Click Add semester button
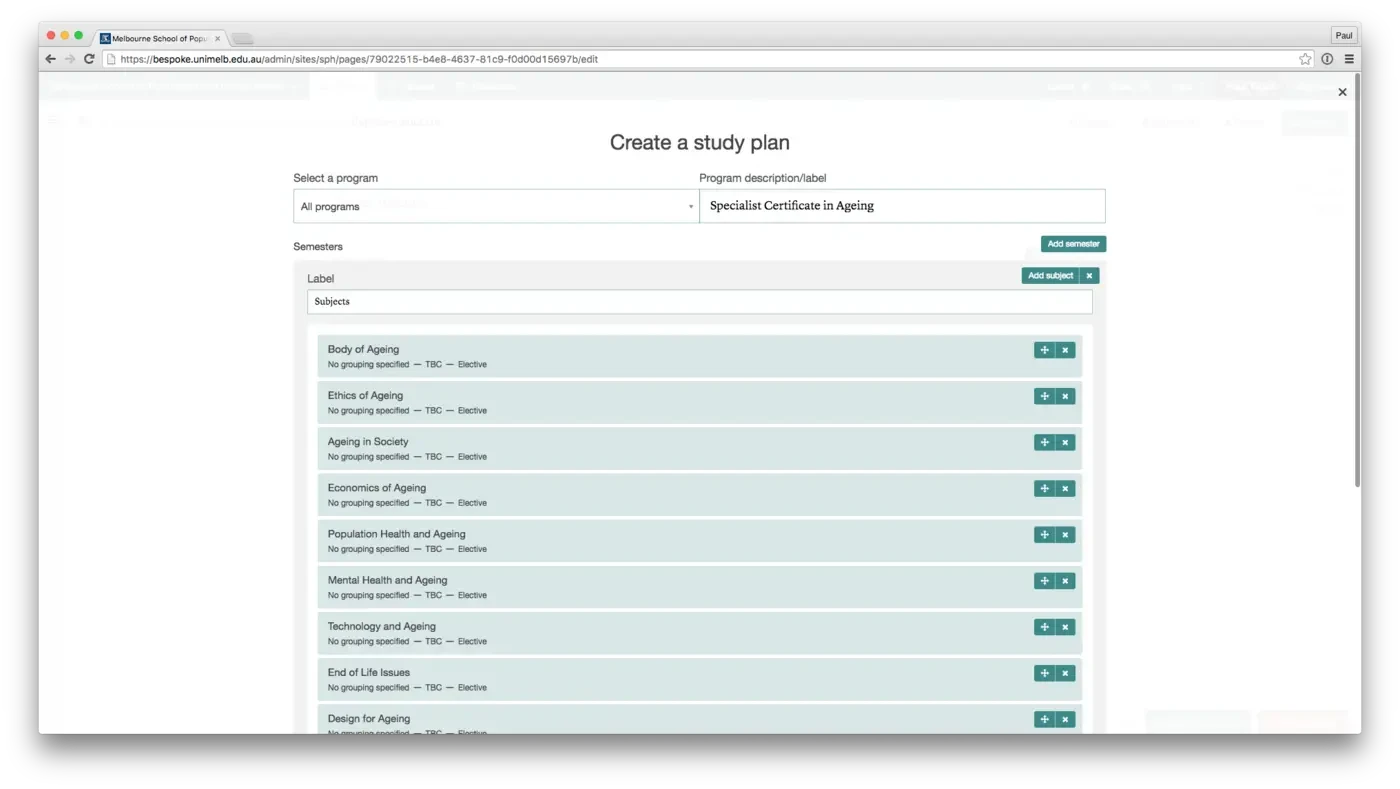The height and width of the screenshot is (789, 1400). tap(1073, 244)
